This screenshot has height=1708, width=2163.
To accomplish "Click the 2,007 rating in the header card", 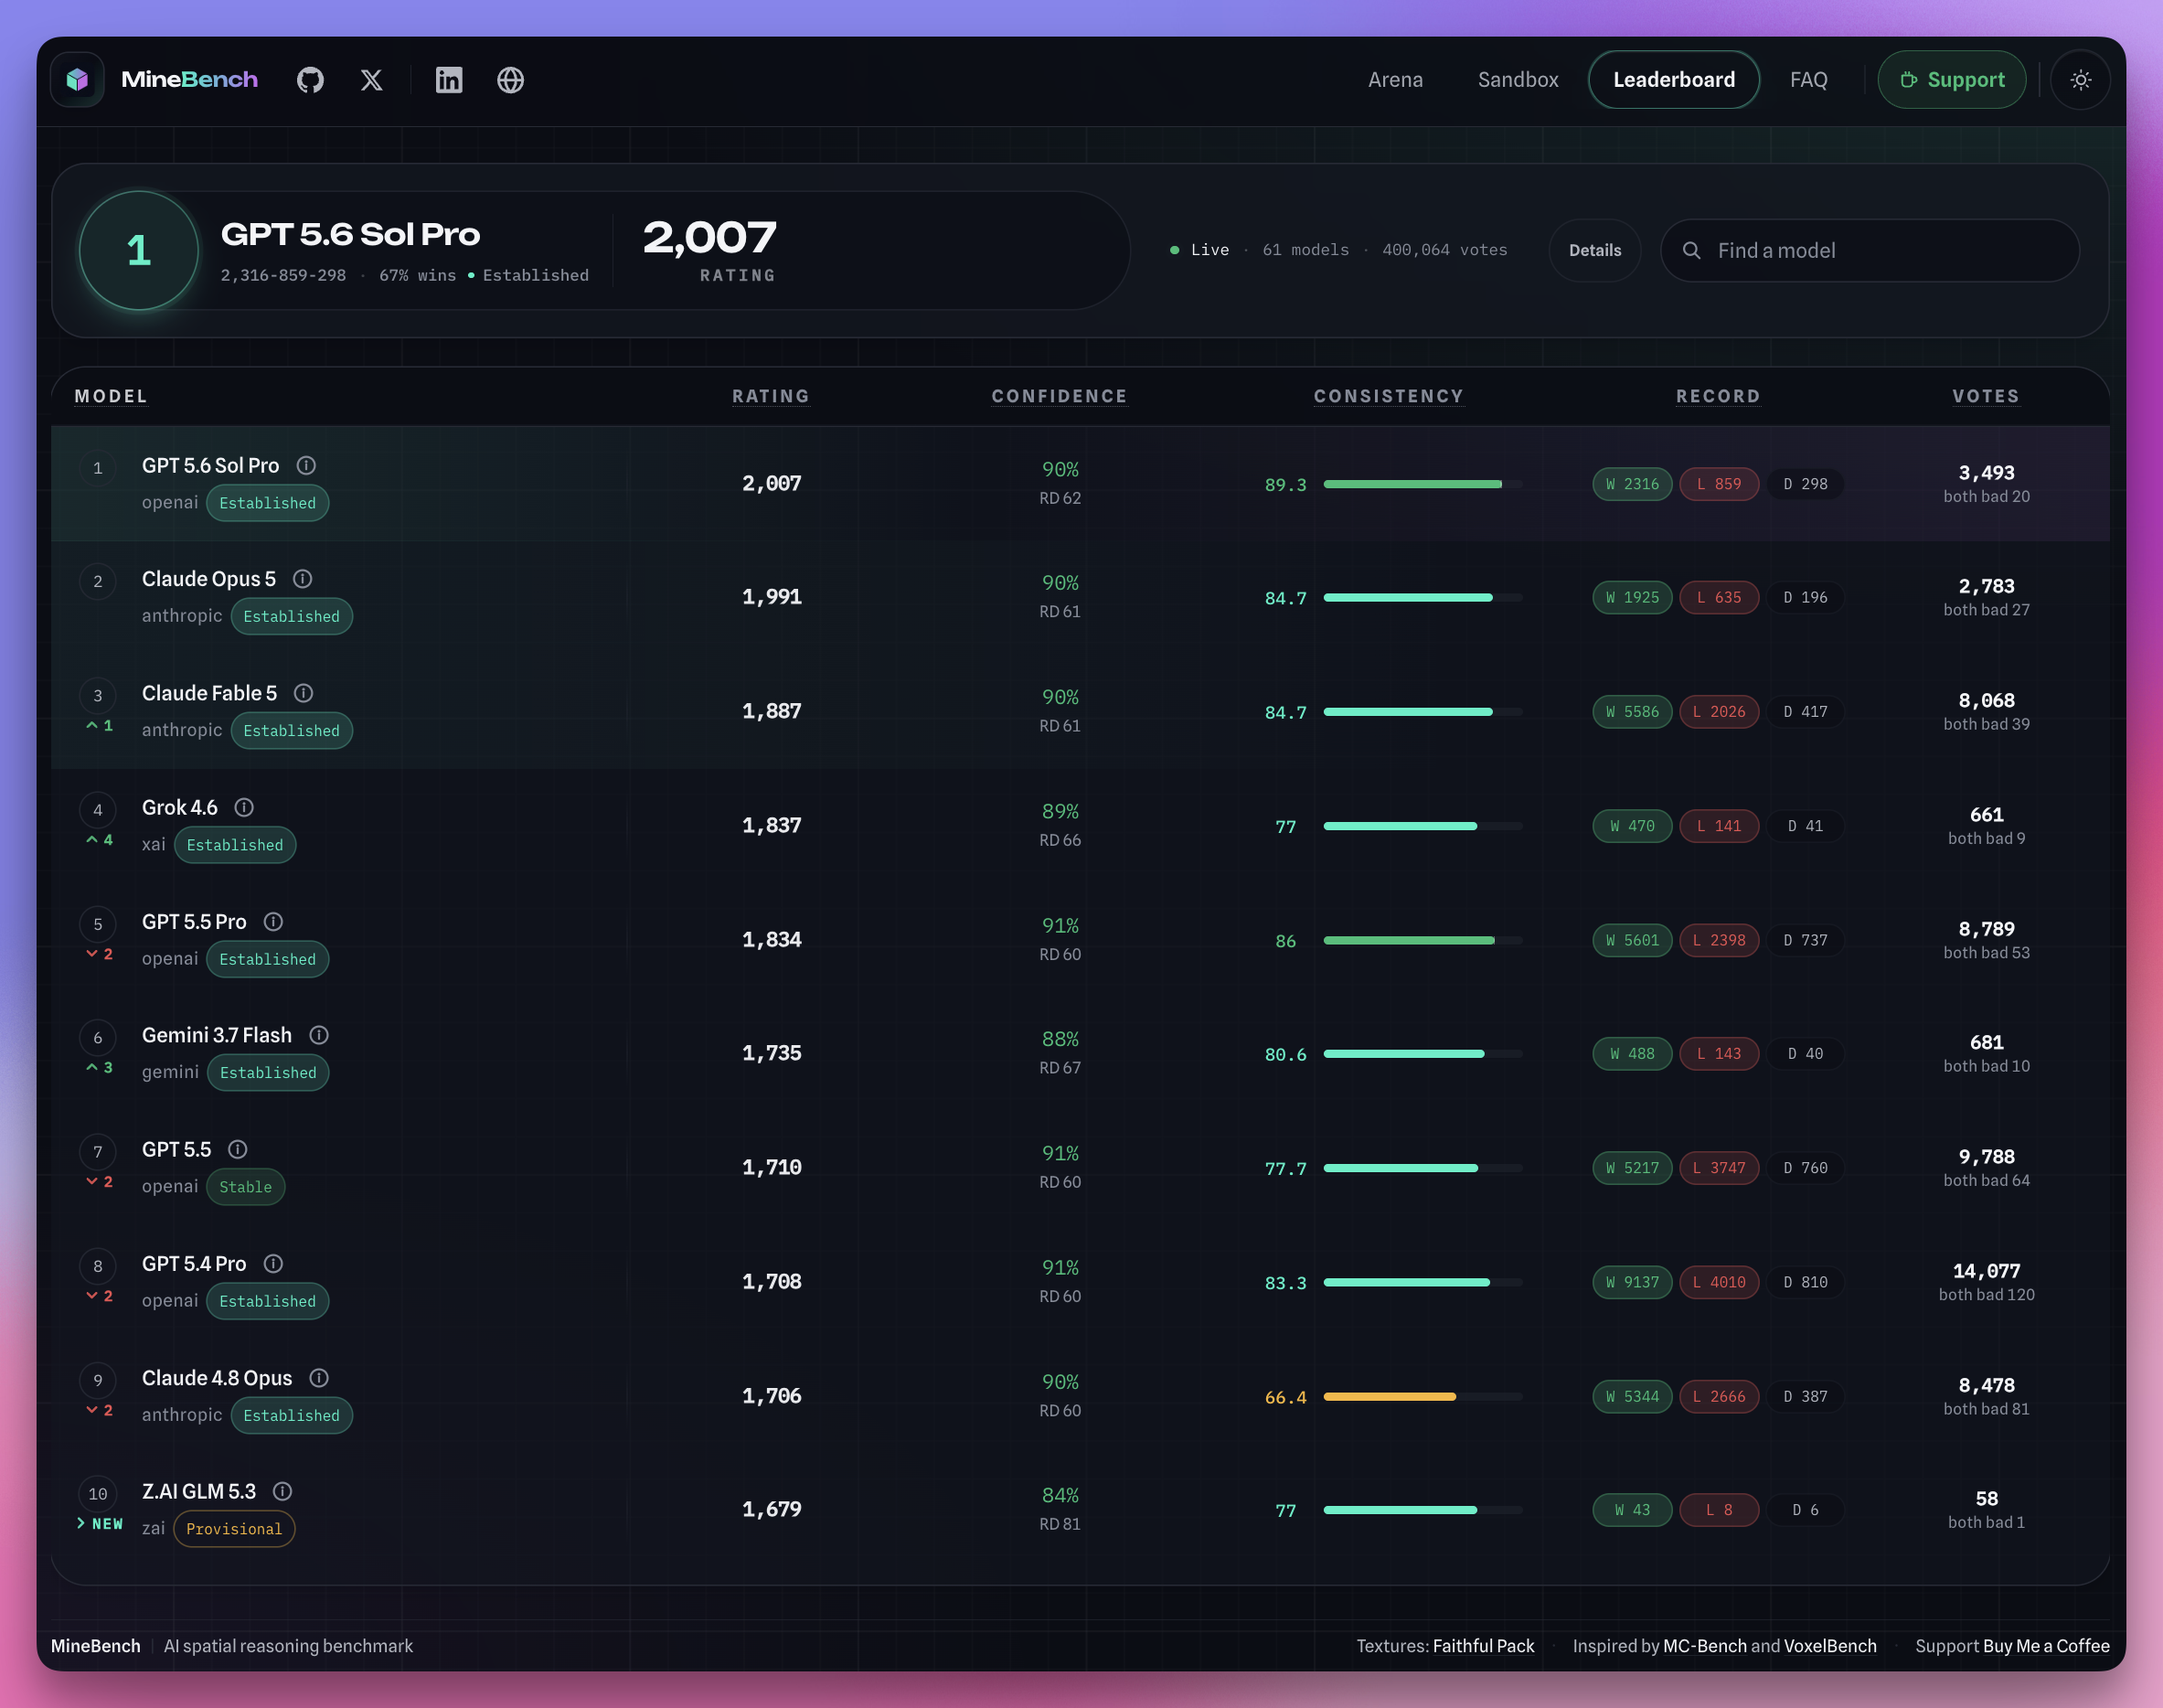I will tap(709, 237).
